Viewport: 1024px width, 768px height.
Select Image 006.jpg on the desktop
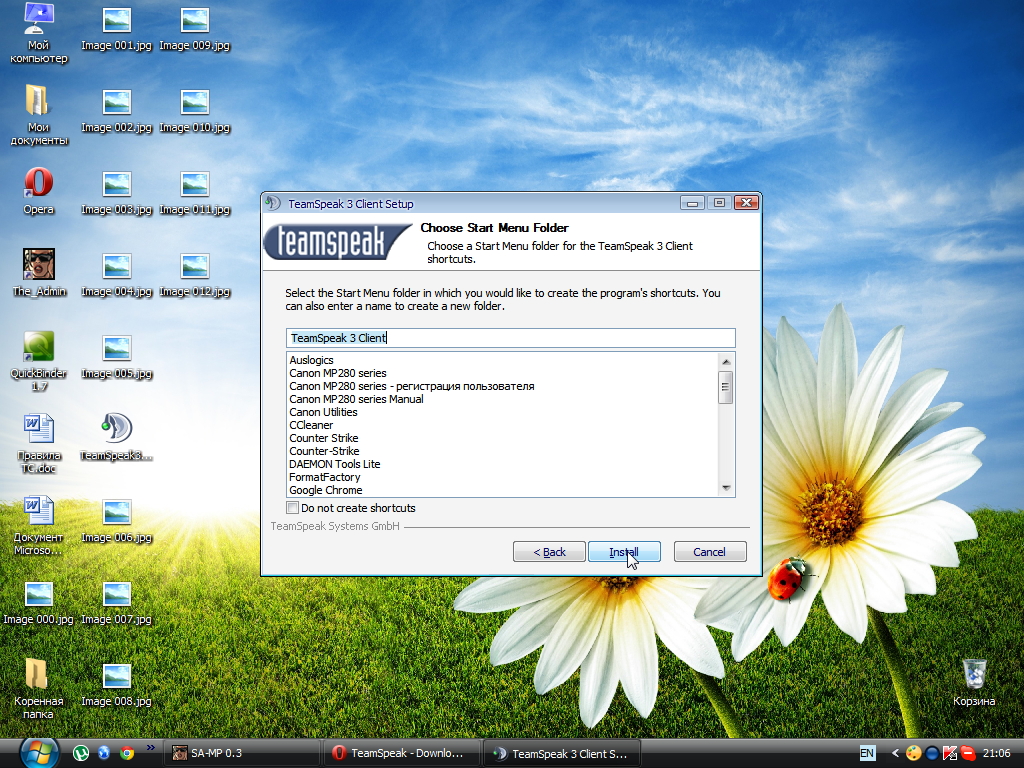(116, 520)
